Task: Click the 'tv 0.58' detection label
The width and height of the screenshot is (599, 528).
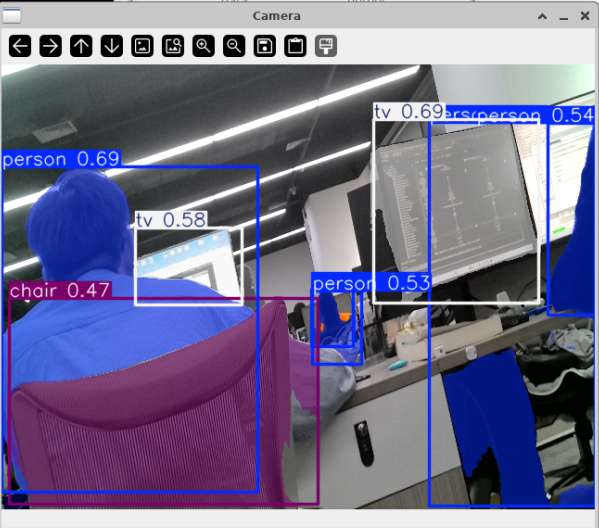Action: pyautogui.click(x=171, y=220)
